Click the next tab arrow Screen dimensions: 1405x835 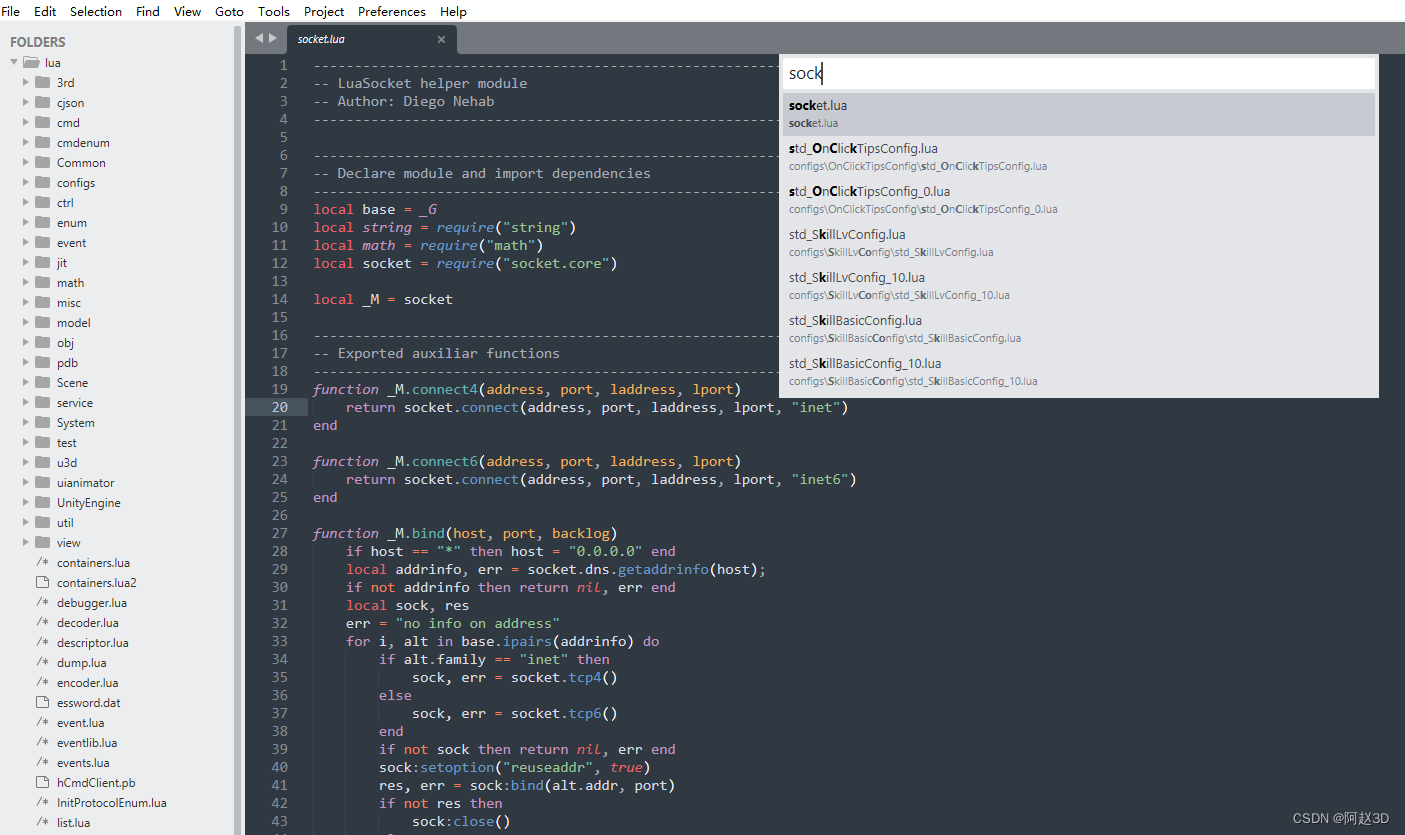point(272,38)
